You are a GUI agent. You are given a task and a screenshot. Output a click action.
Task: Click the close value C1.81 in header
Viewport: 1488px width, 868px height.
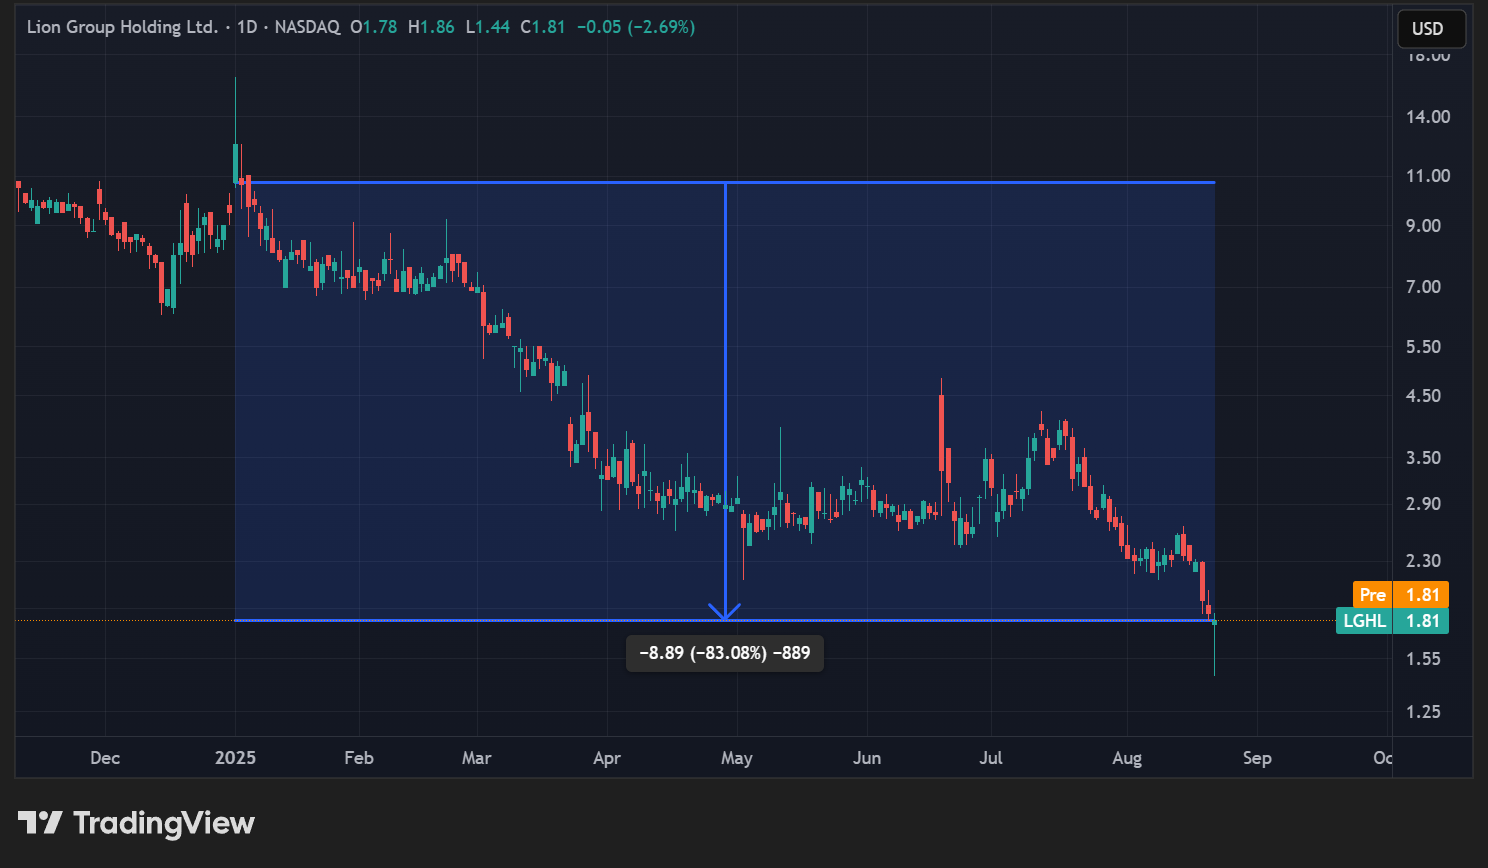(x=543, y=27)
